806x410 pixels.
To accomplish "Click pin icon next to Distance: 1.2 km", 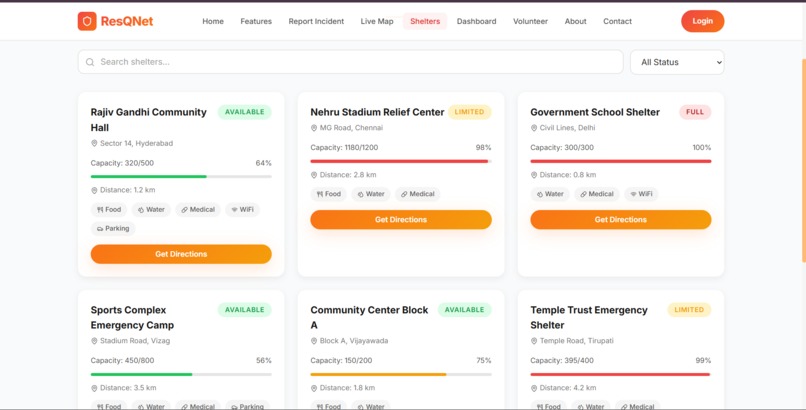I will coord(94,190).
